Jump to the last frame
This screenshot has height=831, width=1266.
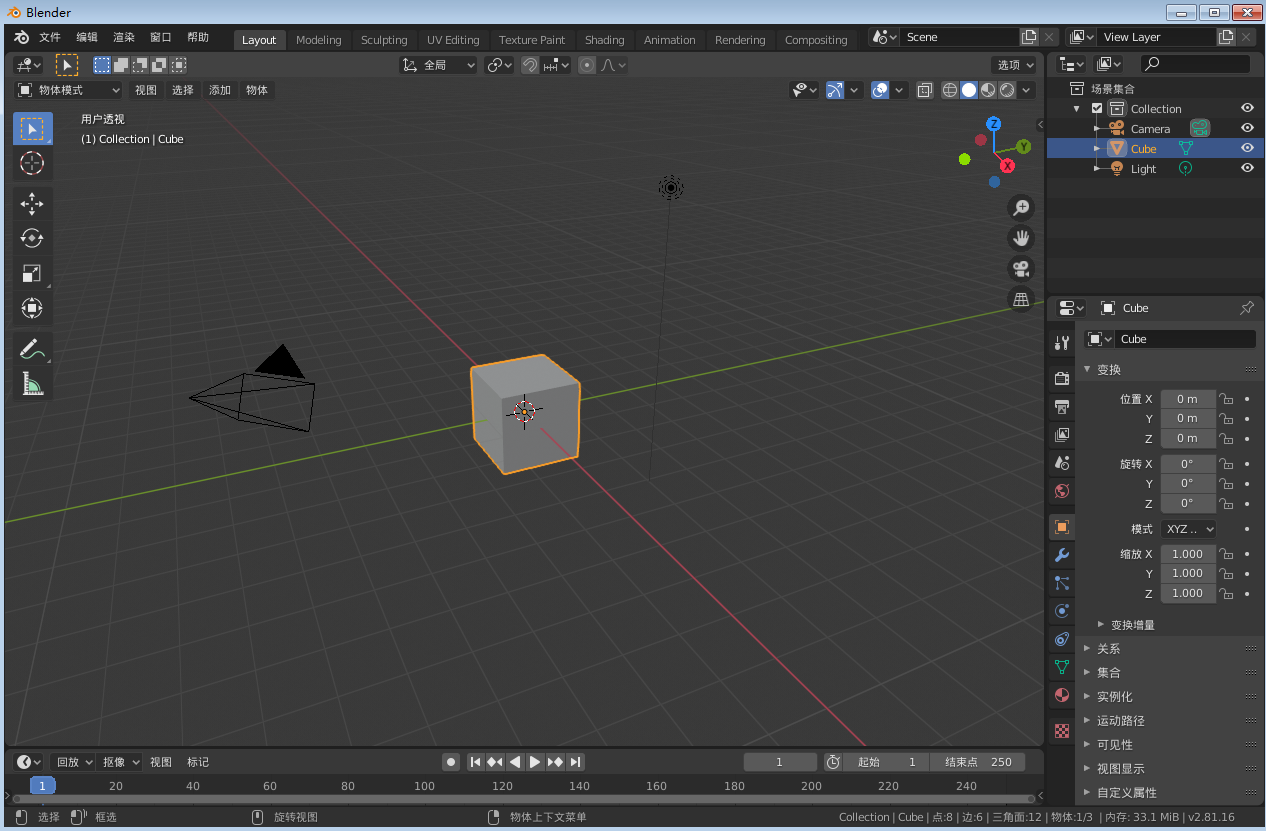575,762
